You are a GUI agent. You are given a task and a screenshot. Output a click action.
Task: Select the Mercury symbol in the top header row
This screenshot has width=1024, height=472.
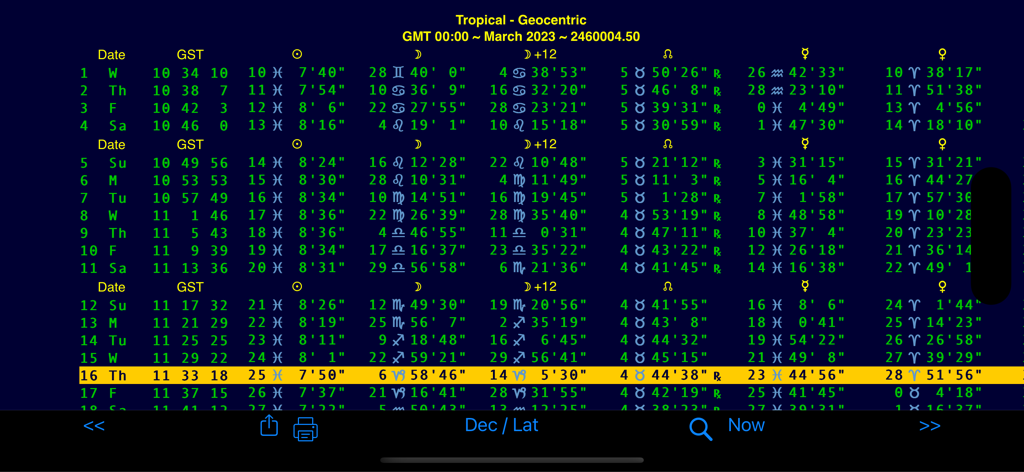tap(805, 55)
